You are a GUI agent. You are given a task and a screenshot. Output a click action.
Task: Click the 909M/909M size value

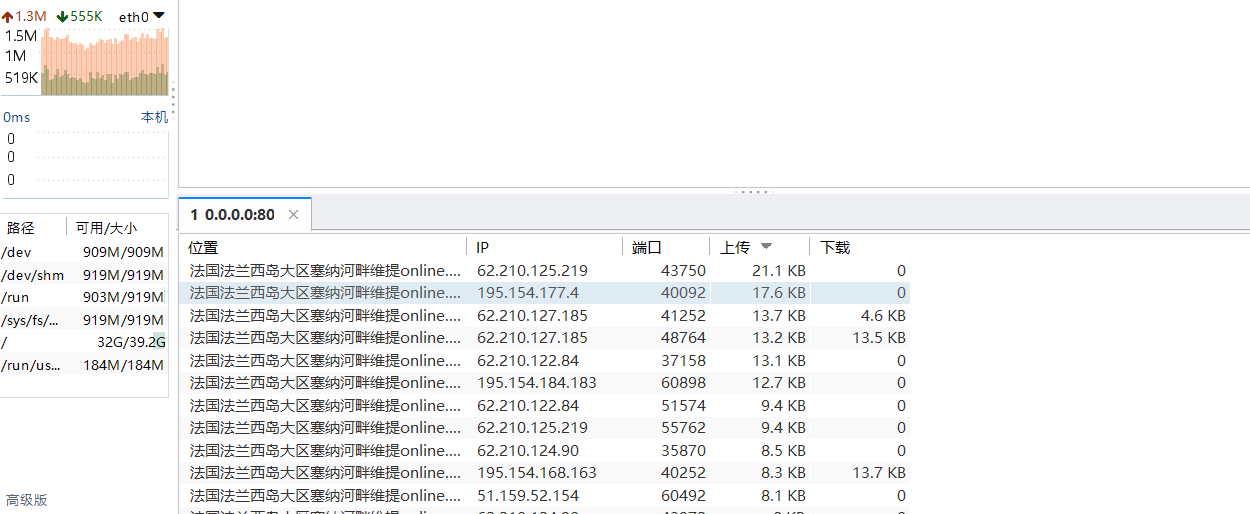coord(123,252)
